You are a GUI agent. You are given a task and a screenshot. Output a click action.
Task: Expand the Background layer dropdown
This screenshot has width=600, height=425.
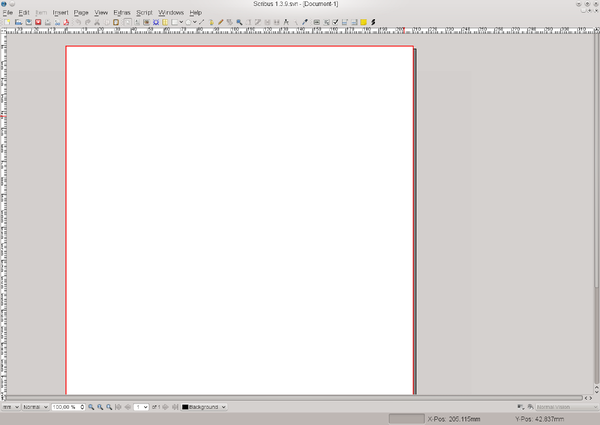[223, 407]
